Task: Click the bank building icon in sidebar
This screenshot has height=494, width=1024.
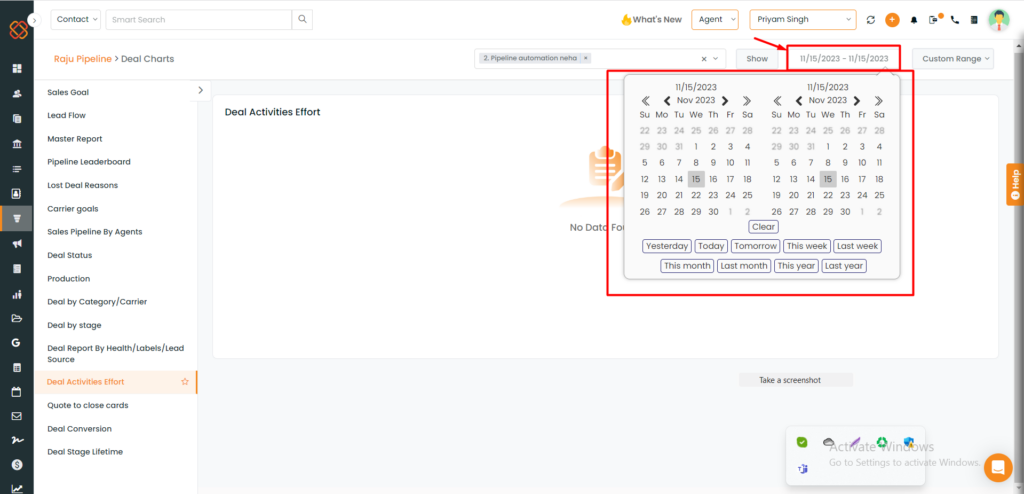Action: pos(17,144)
